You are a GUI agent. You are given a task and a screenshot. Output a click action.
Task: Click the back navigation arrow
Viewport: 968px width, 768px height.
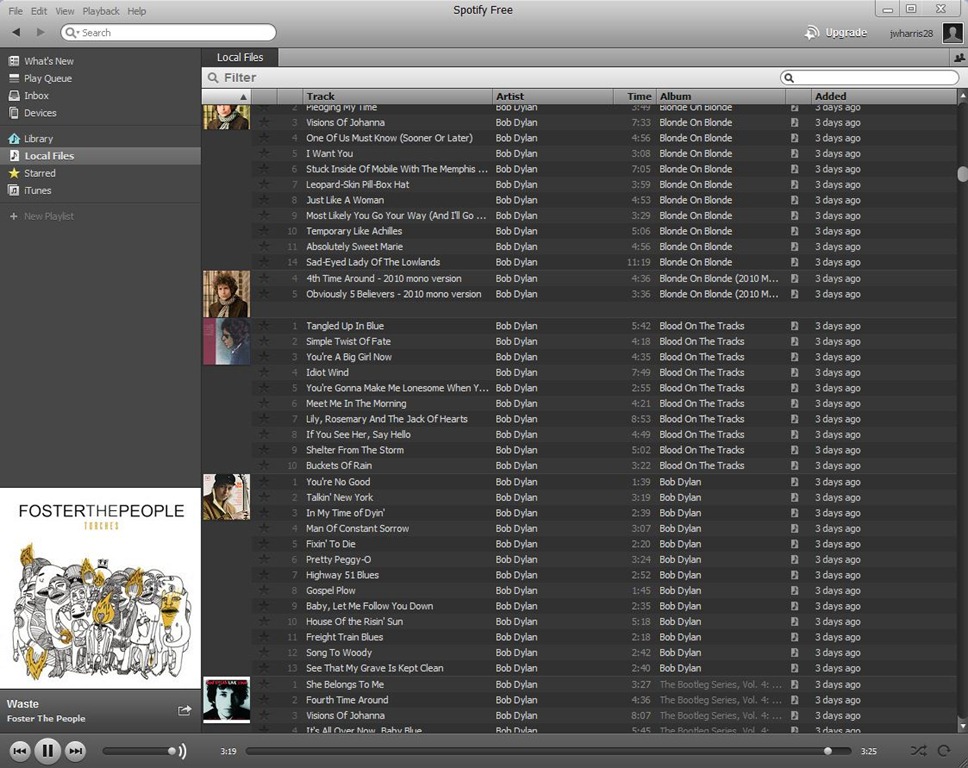[x=16, y=33]
